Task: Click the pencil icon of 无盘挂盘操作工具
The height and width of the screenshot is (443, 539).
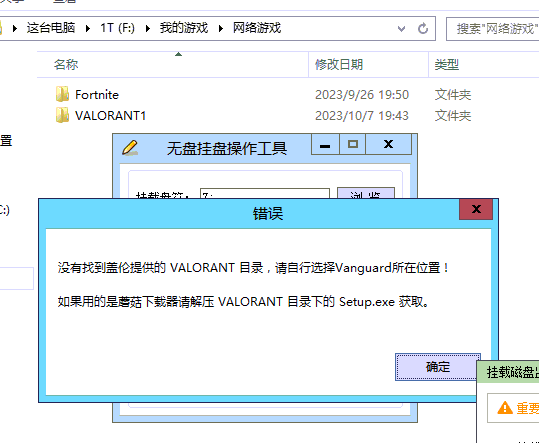Action: coord(130,148)
